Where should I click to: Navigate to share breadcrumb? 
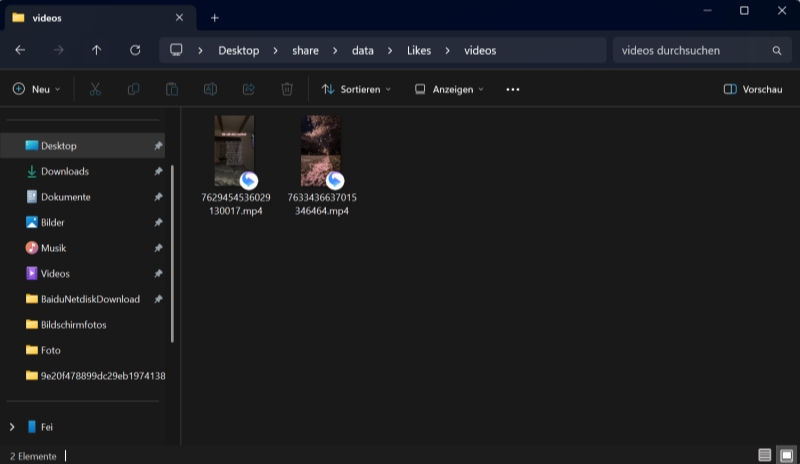(305, 51)
